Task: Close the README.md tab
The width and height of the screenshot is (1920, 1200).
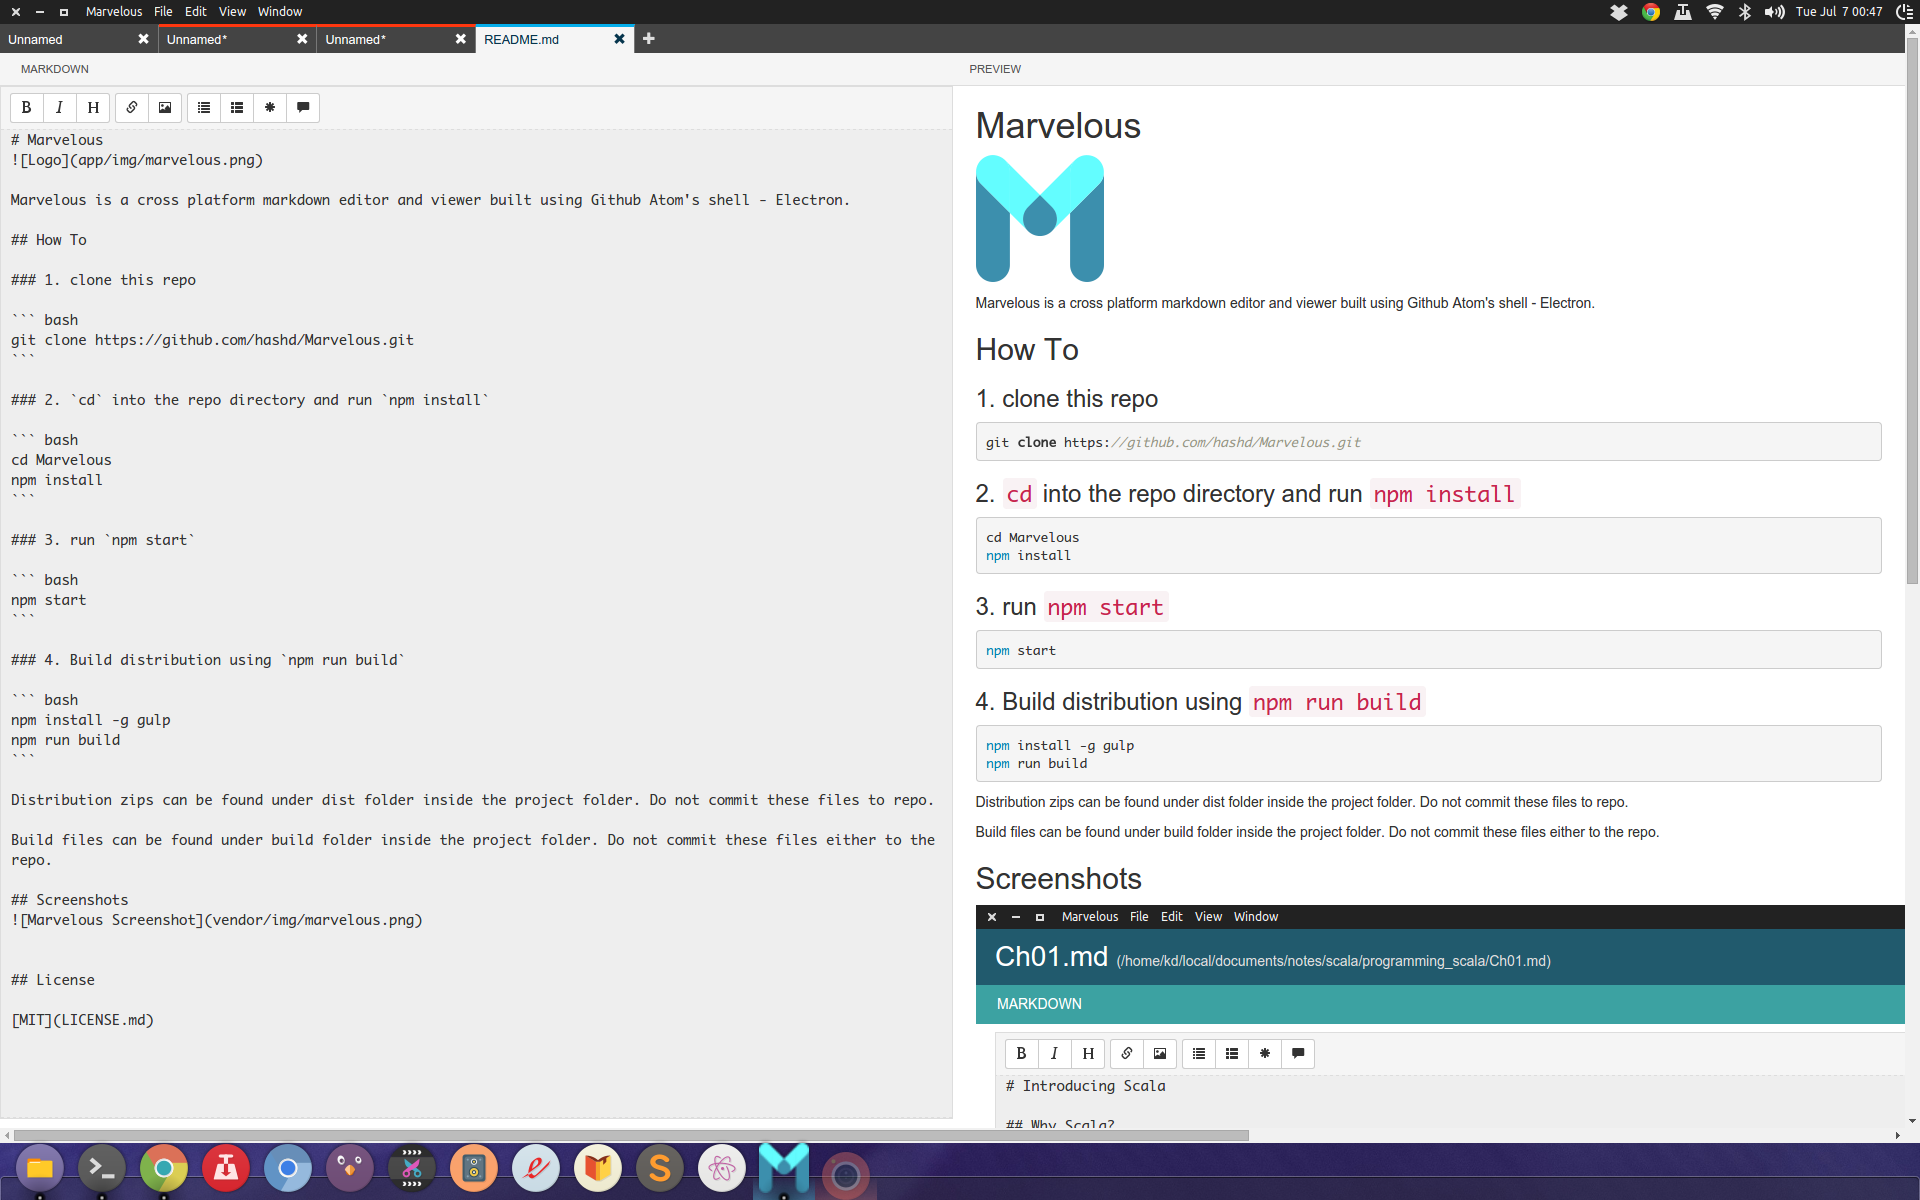Action: pos(619,39)
